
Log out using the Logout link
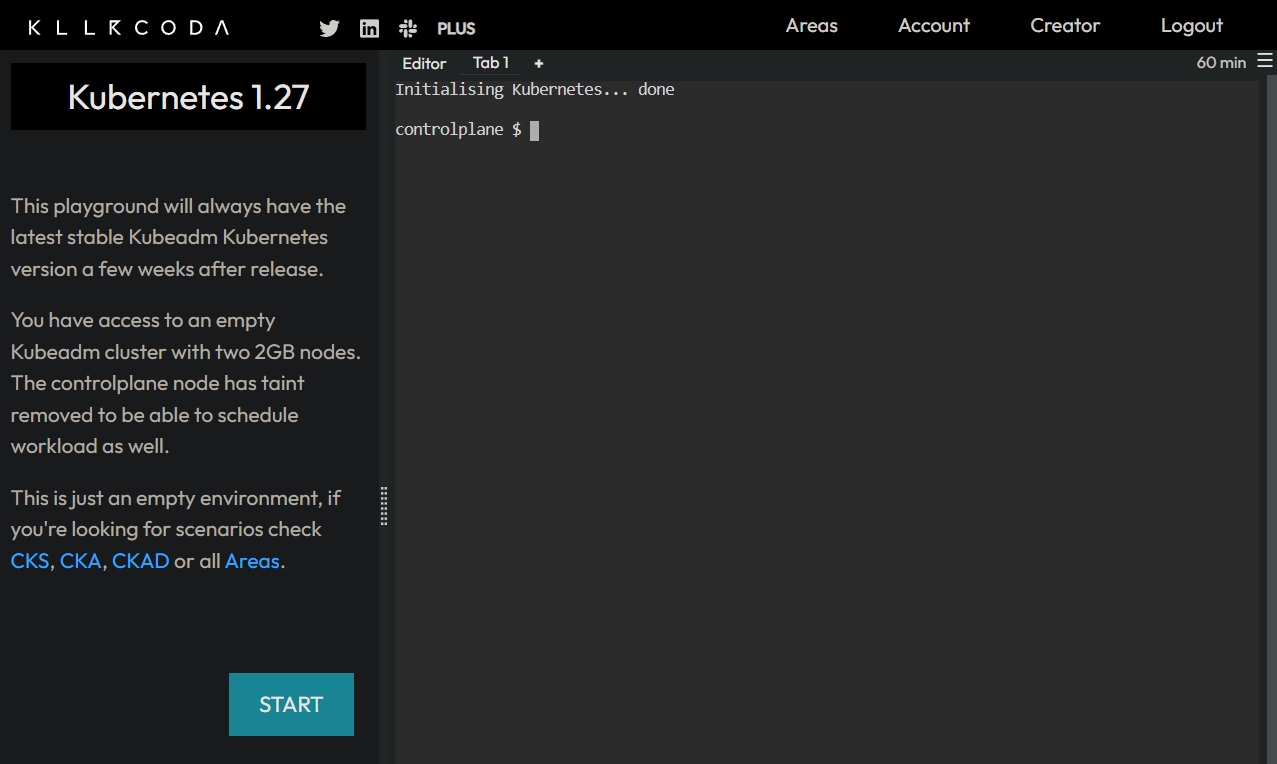1191,26
